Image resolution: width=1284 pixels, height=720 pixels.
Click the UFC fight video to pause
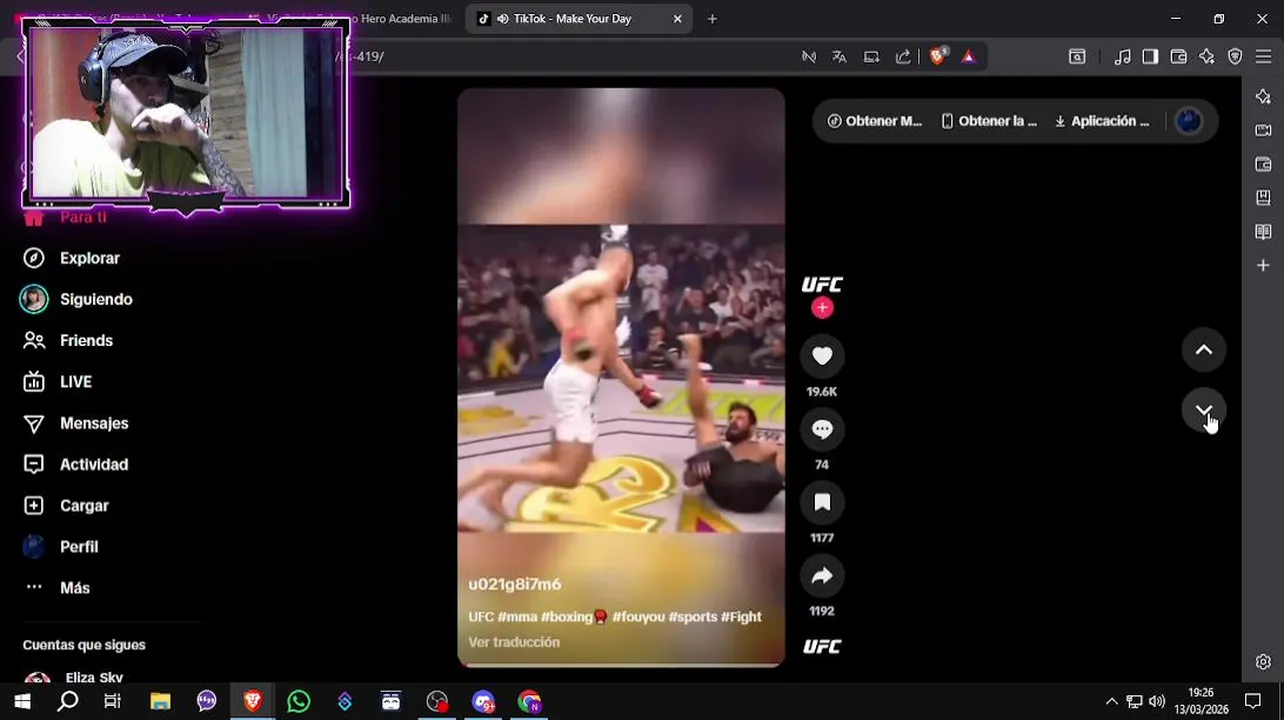click(621, 377)
